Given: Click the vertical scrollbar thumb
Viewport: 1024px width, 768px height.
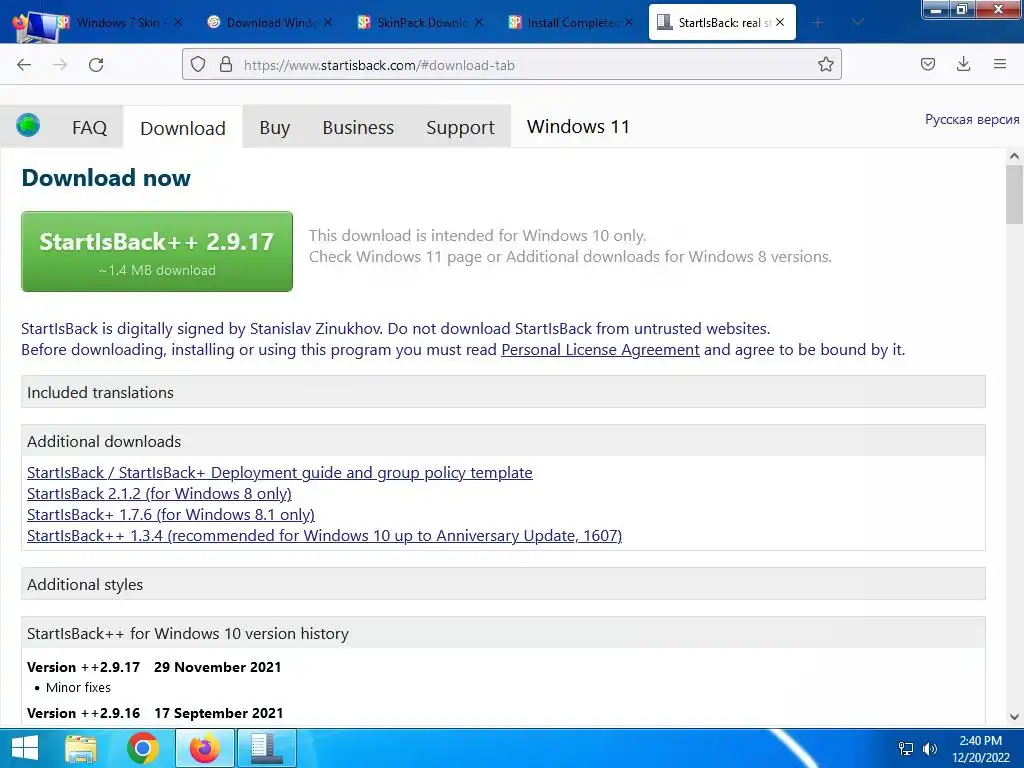Looking at the screenshot, I should [x=1014, y=194].
